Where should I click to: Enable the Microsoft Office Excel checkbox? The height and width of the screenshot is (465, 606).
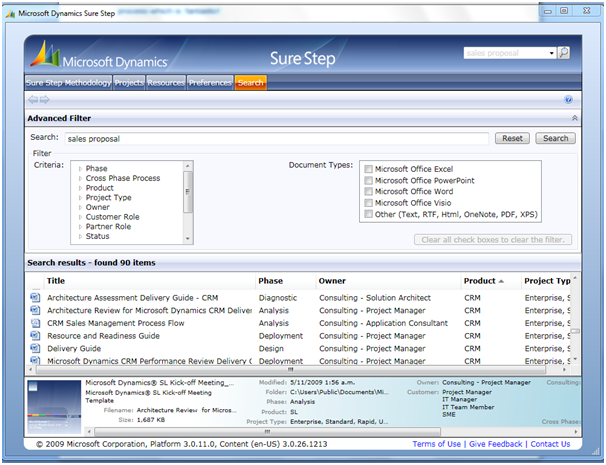point(369,169)
